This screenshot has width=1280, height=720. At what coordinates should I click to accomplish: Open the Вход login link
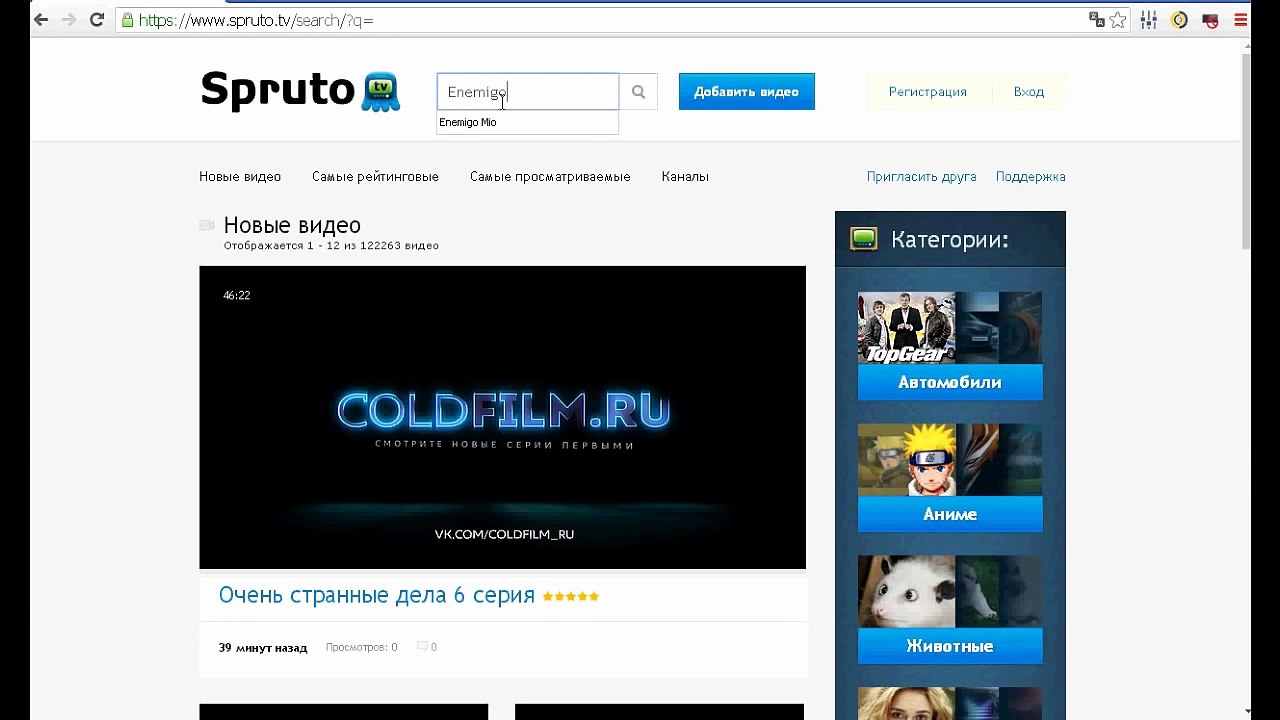click(x=1029, y=92)
